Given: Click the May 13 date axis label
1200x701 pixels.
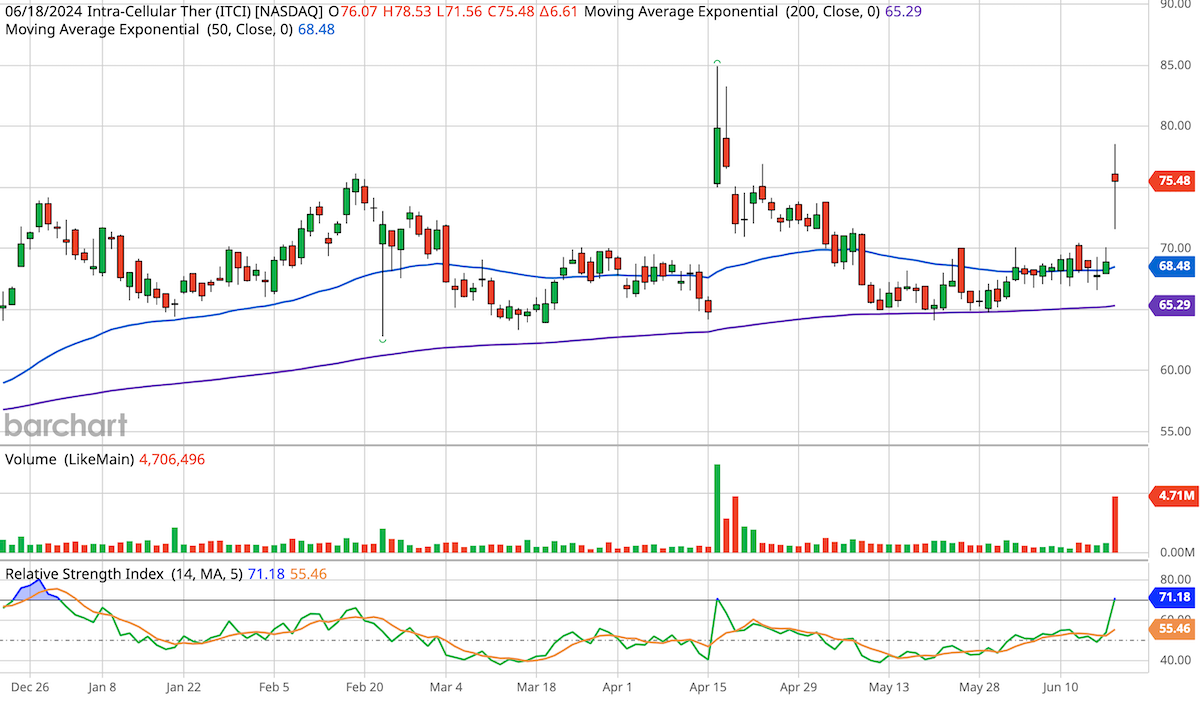Looking at the screenshot, I should 889,688.
